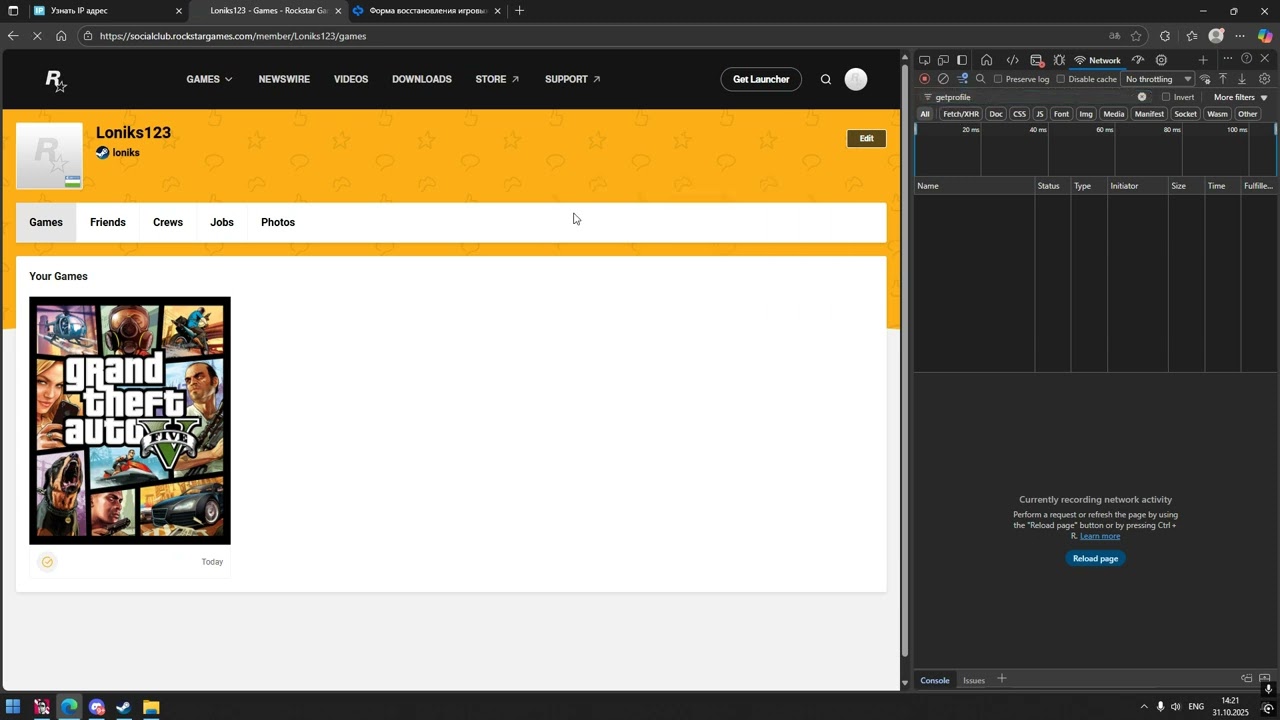Switch to the Photos profile tab
Viewport: 1280px width, 720px height.
click(278, 222)
